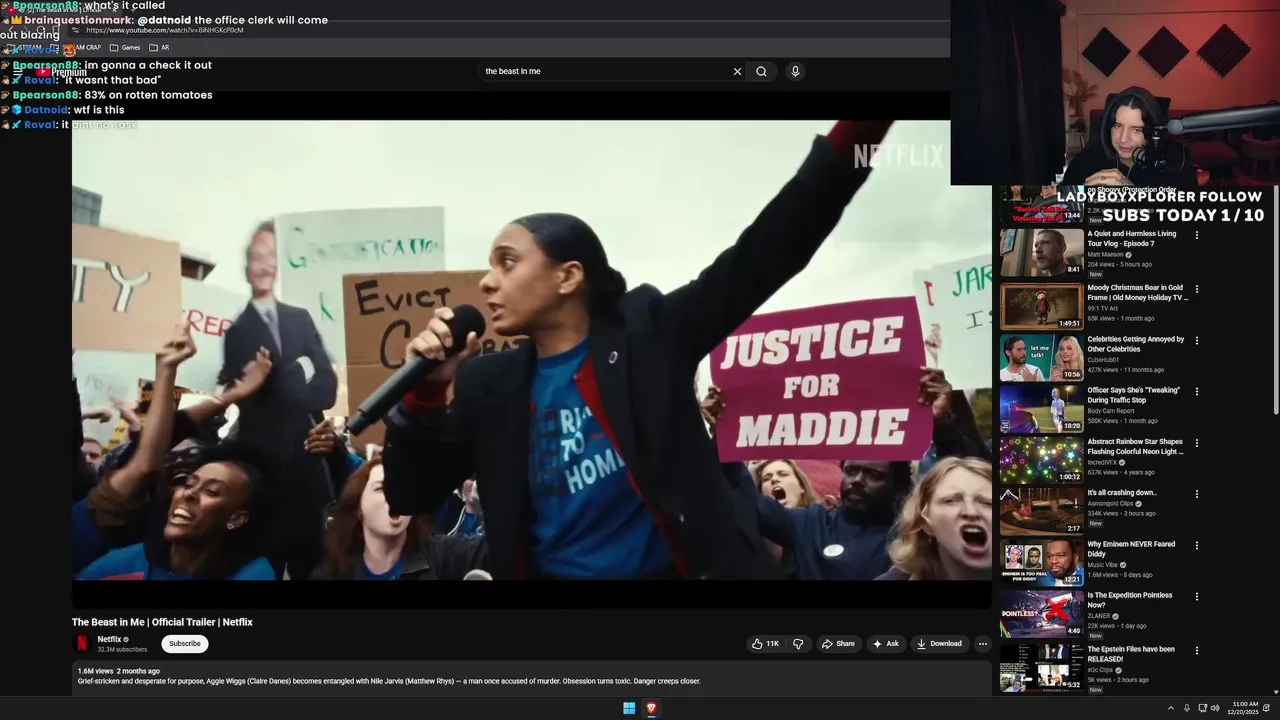The width and height of the screenshot is (1280, 720).
Task: Click the 'Body Cam Report' channel name
Action: click(x=1109, y=411)
